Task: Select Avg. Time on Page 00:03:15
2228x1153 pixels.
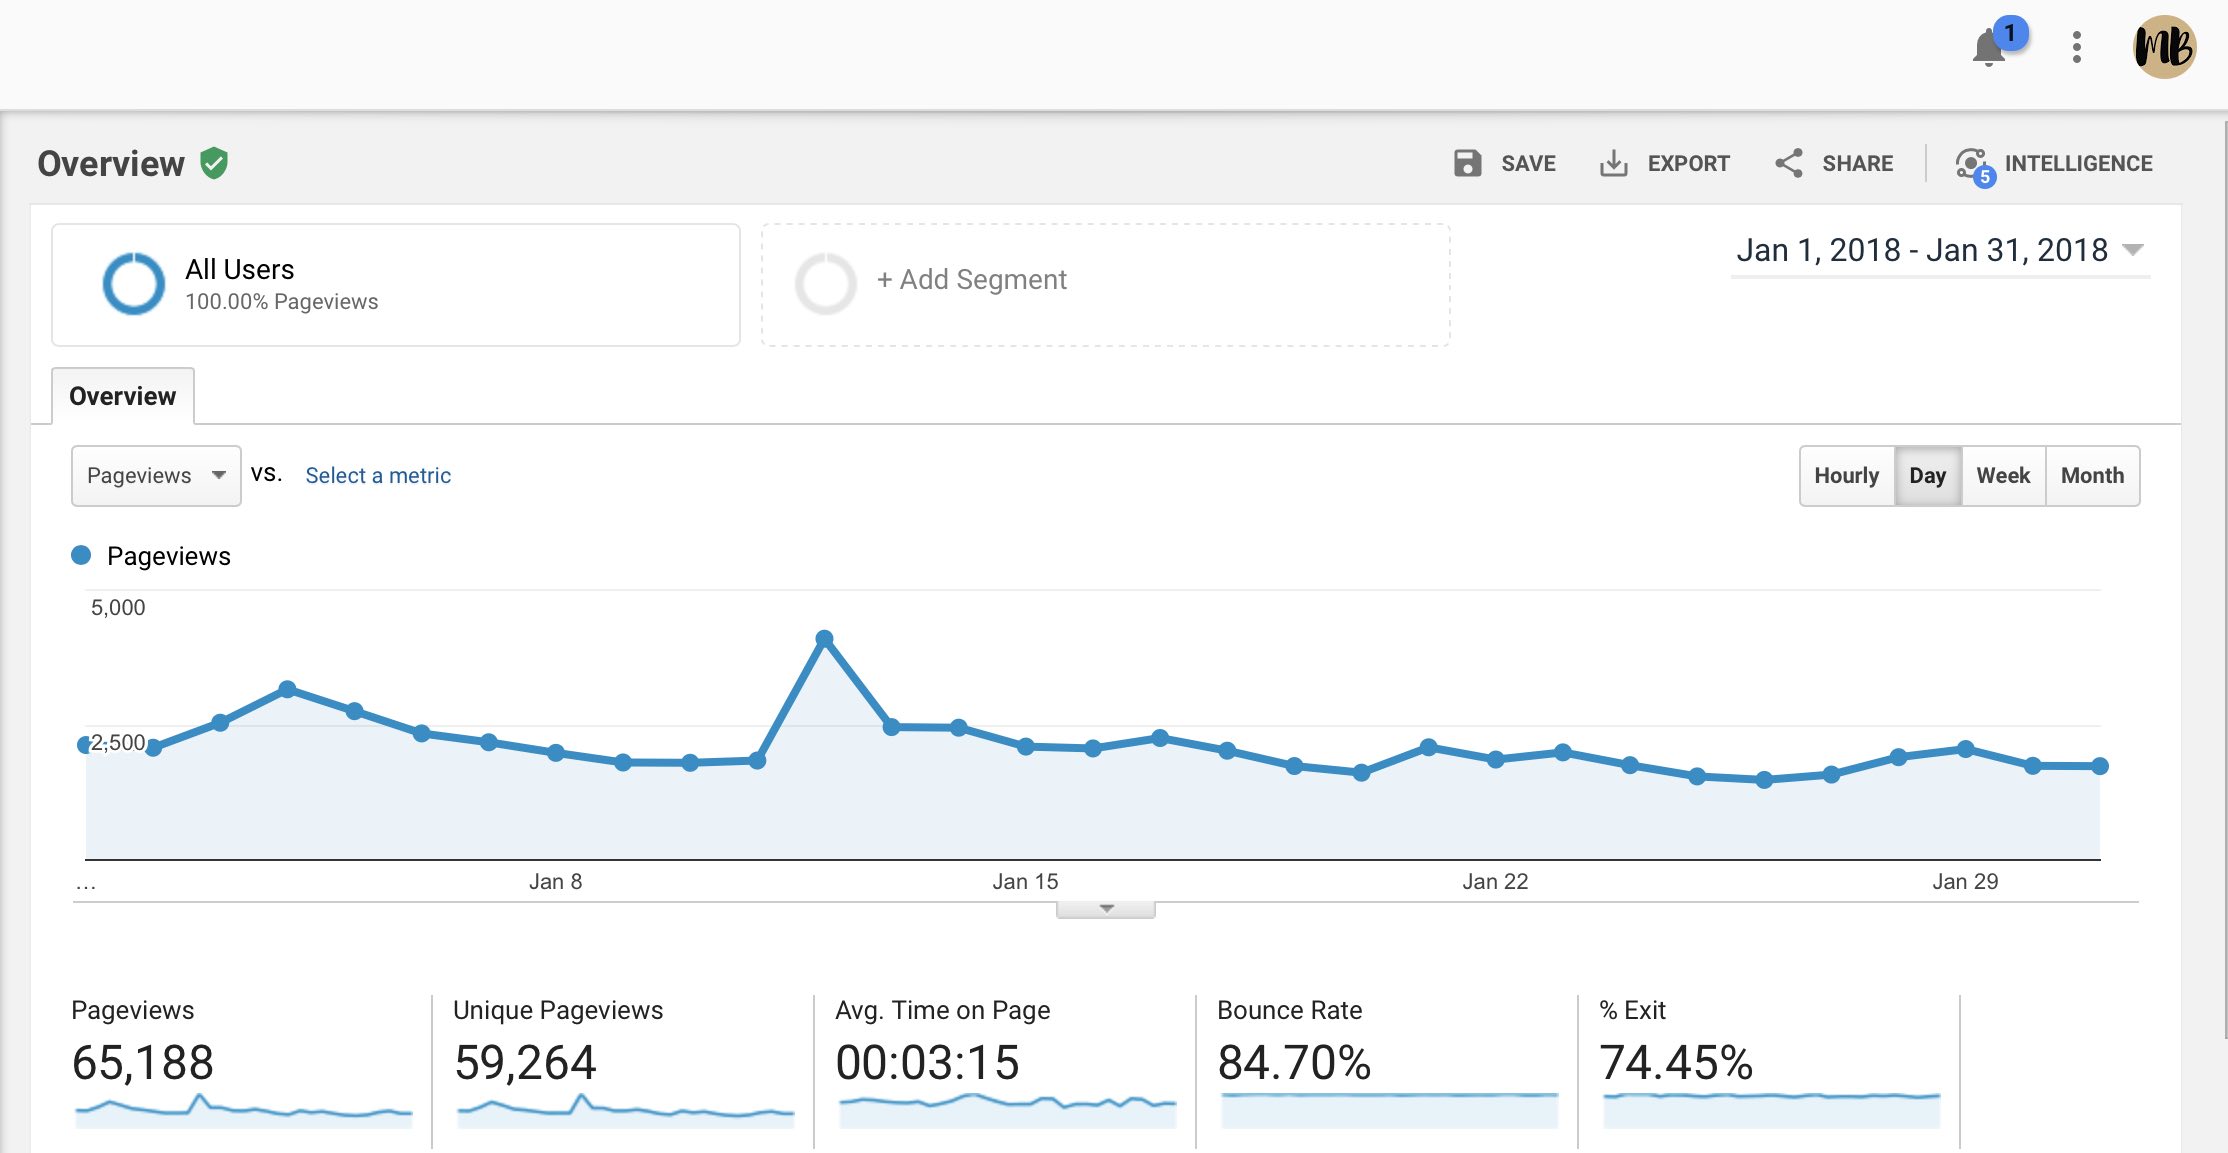Action: tap(1006, 1070)
